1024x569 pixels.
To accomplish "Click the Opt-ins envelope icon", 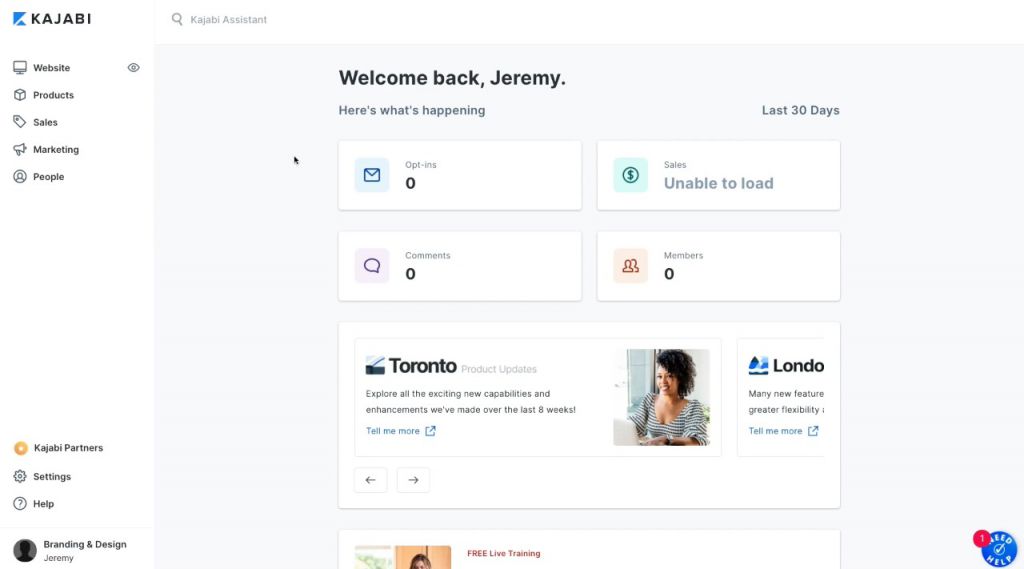I will 372,175.
